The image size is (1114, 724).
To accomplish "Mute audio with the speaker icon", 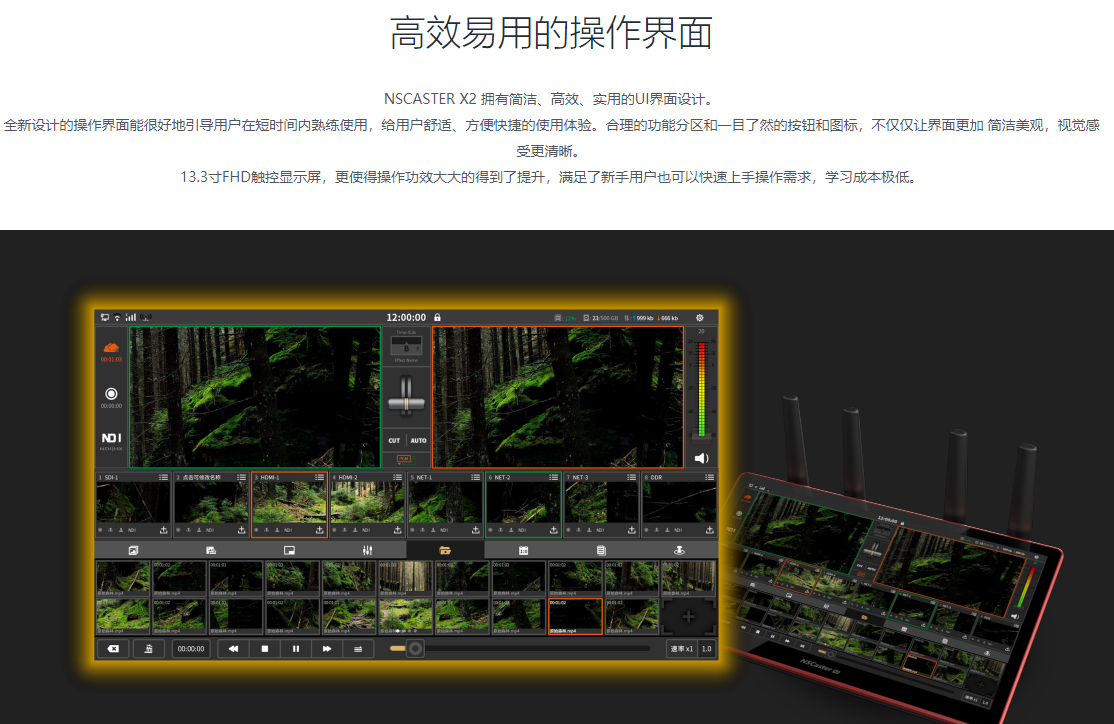I will (x=701, y=458).
